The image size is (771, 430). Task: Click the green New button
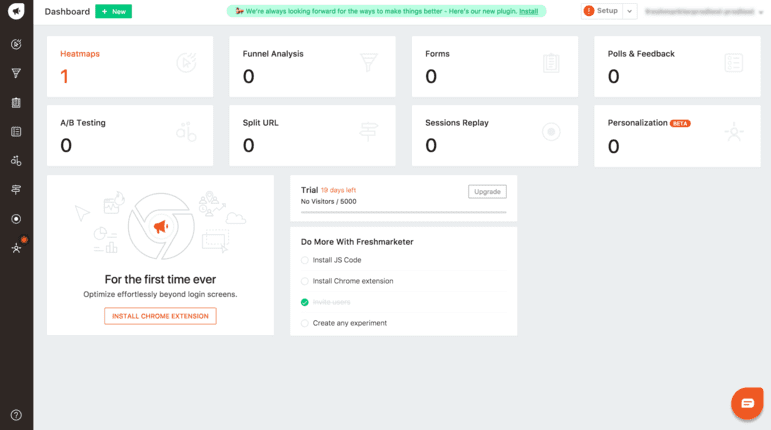point(114,11)
